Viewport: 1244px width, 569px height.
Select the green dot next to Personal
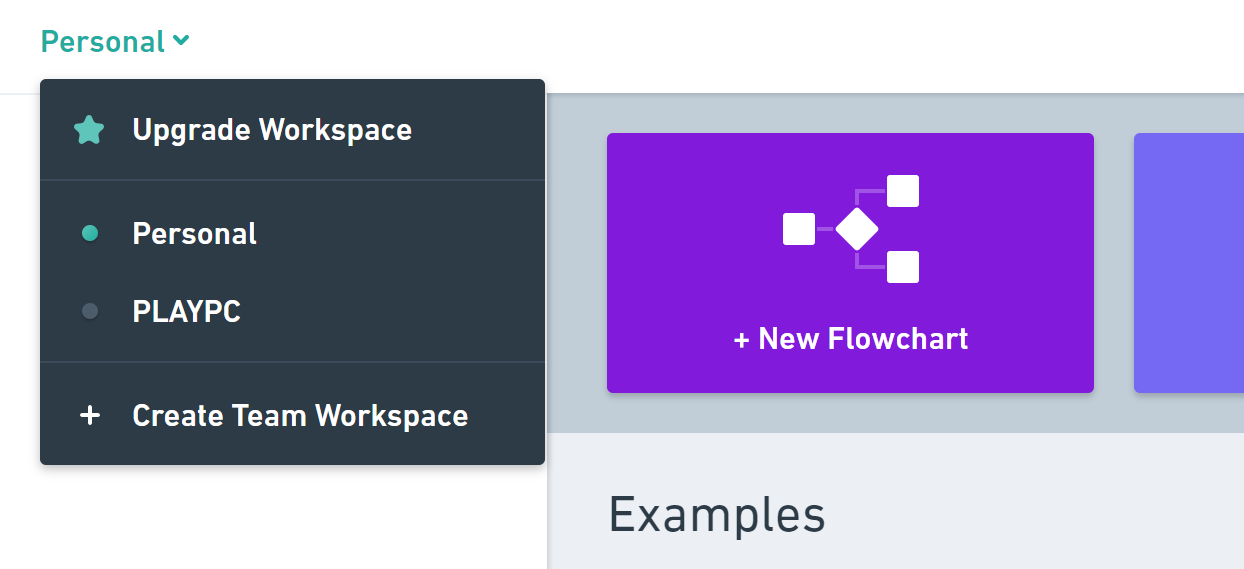pos(90,234)
